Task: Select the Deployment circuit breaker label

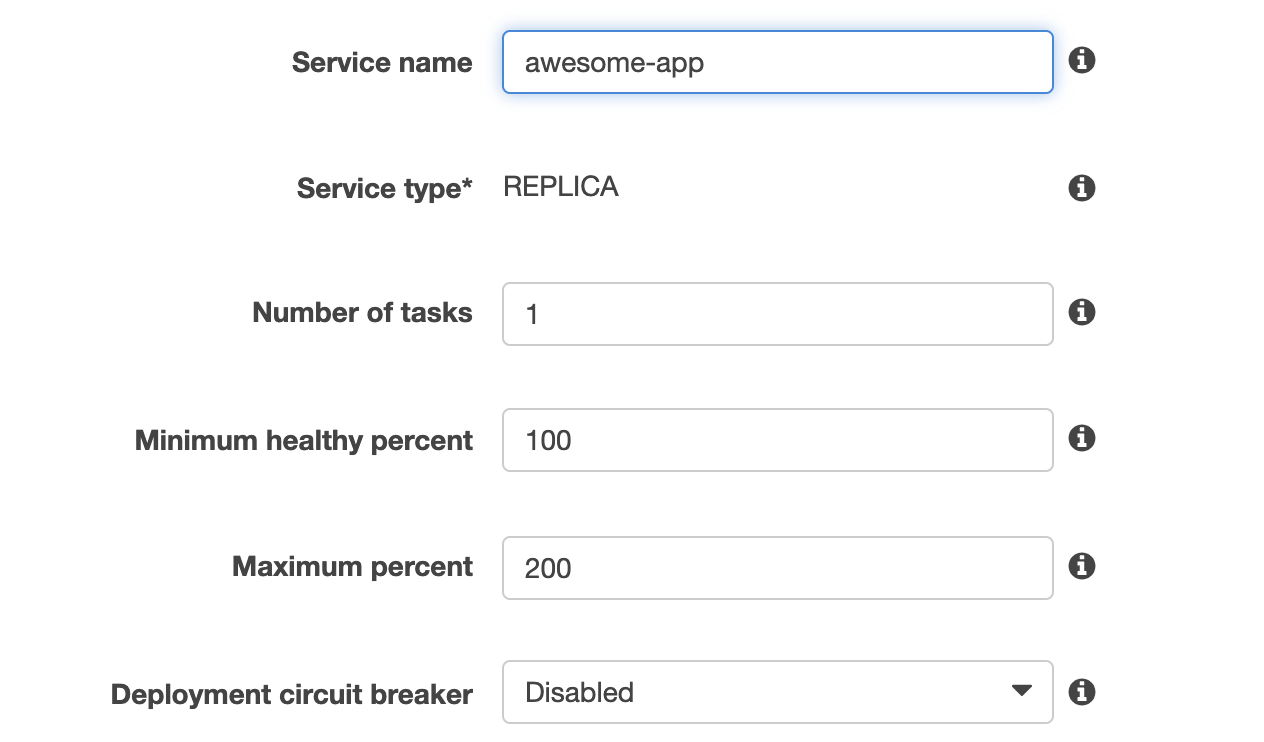Action: 293,693
